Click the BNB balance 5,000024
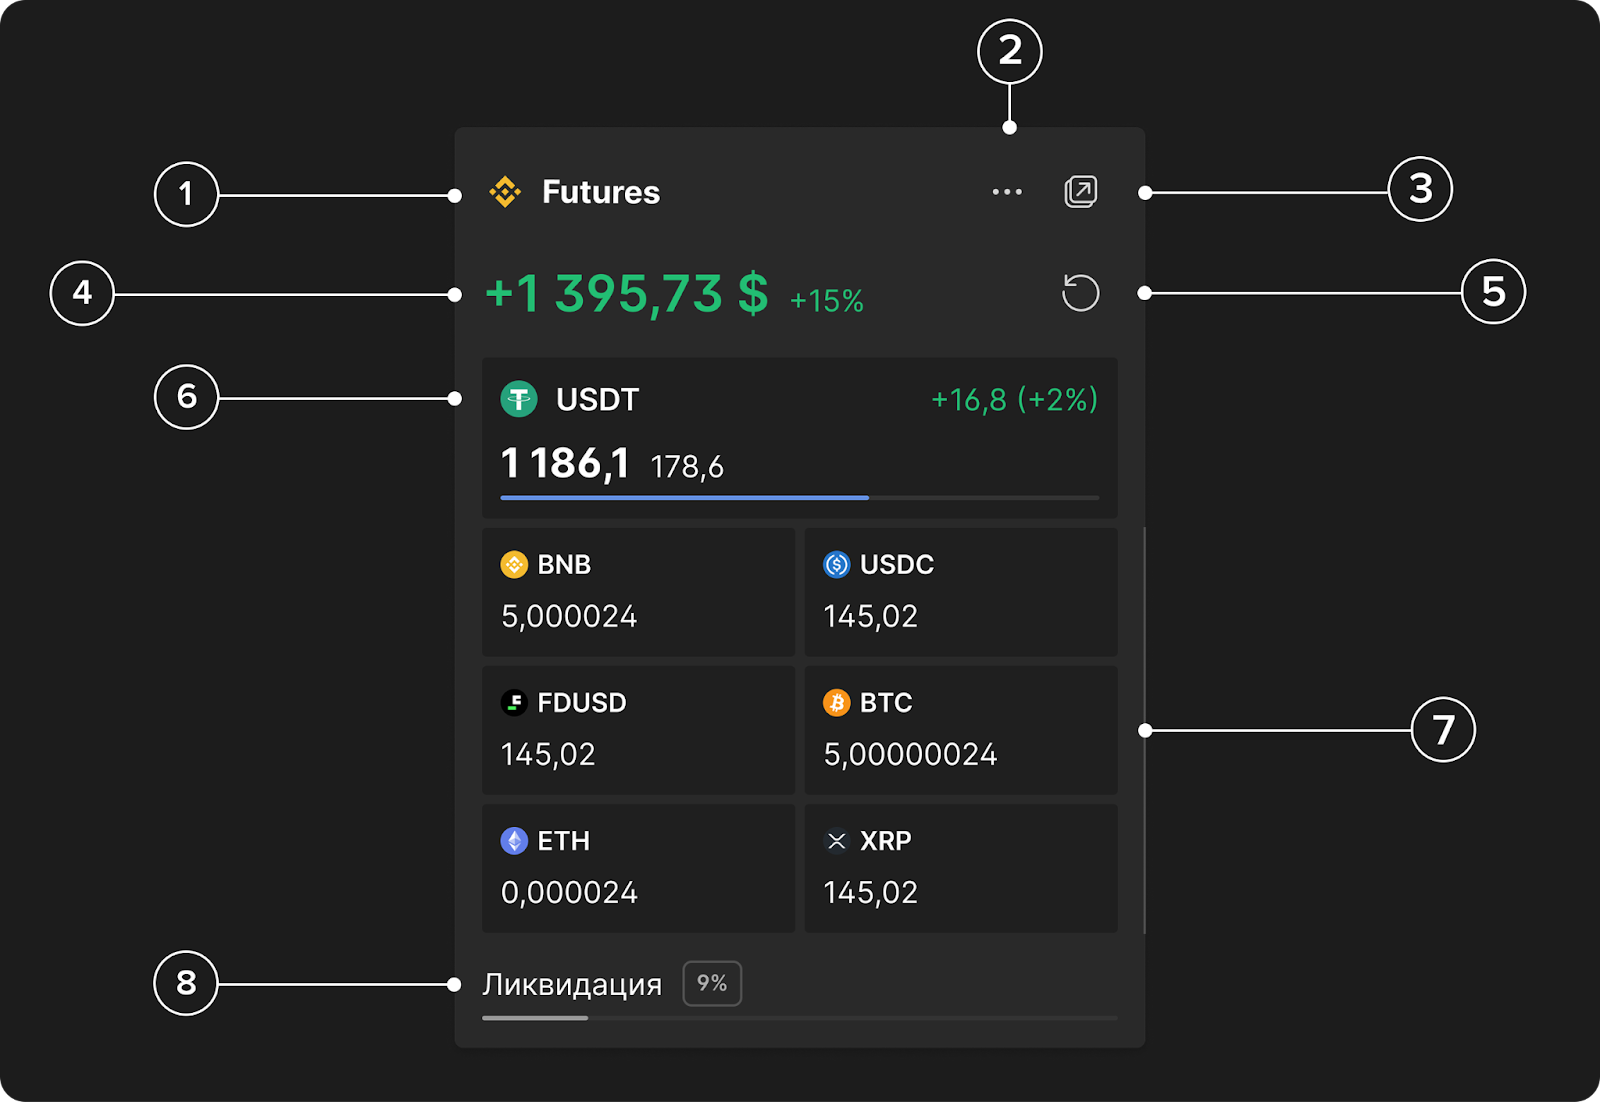This screenshot has width=1600, height=1102. 569,616
